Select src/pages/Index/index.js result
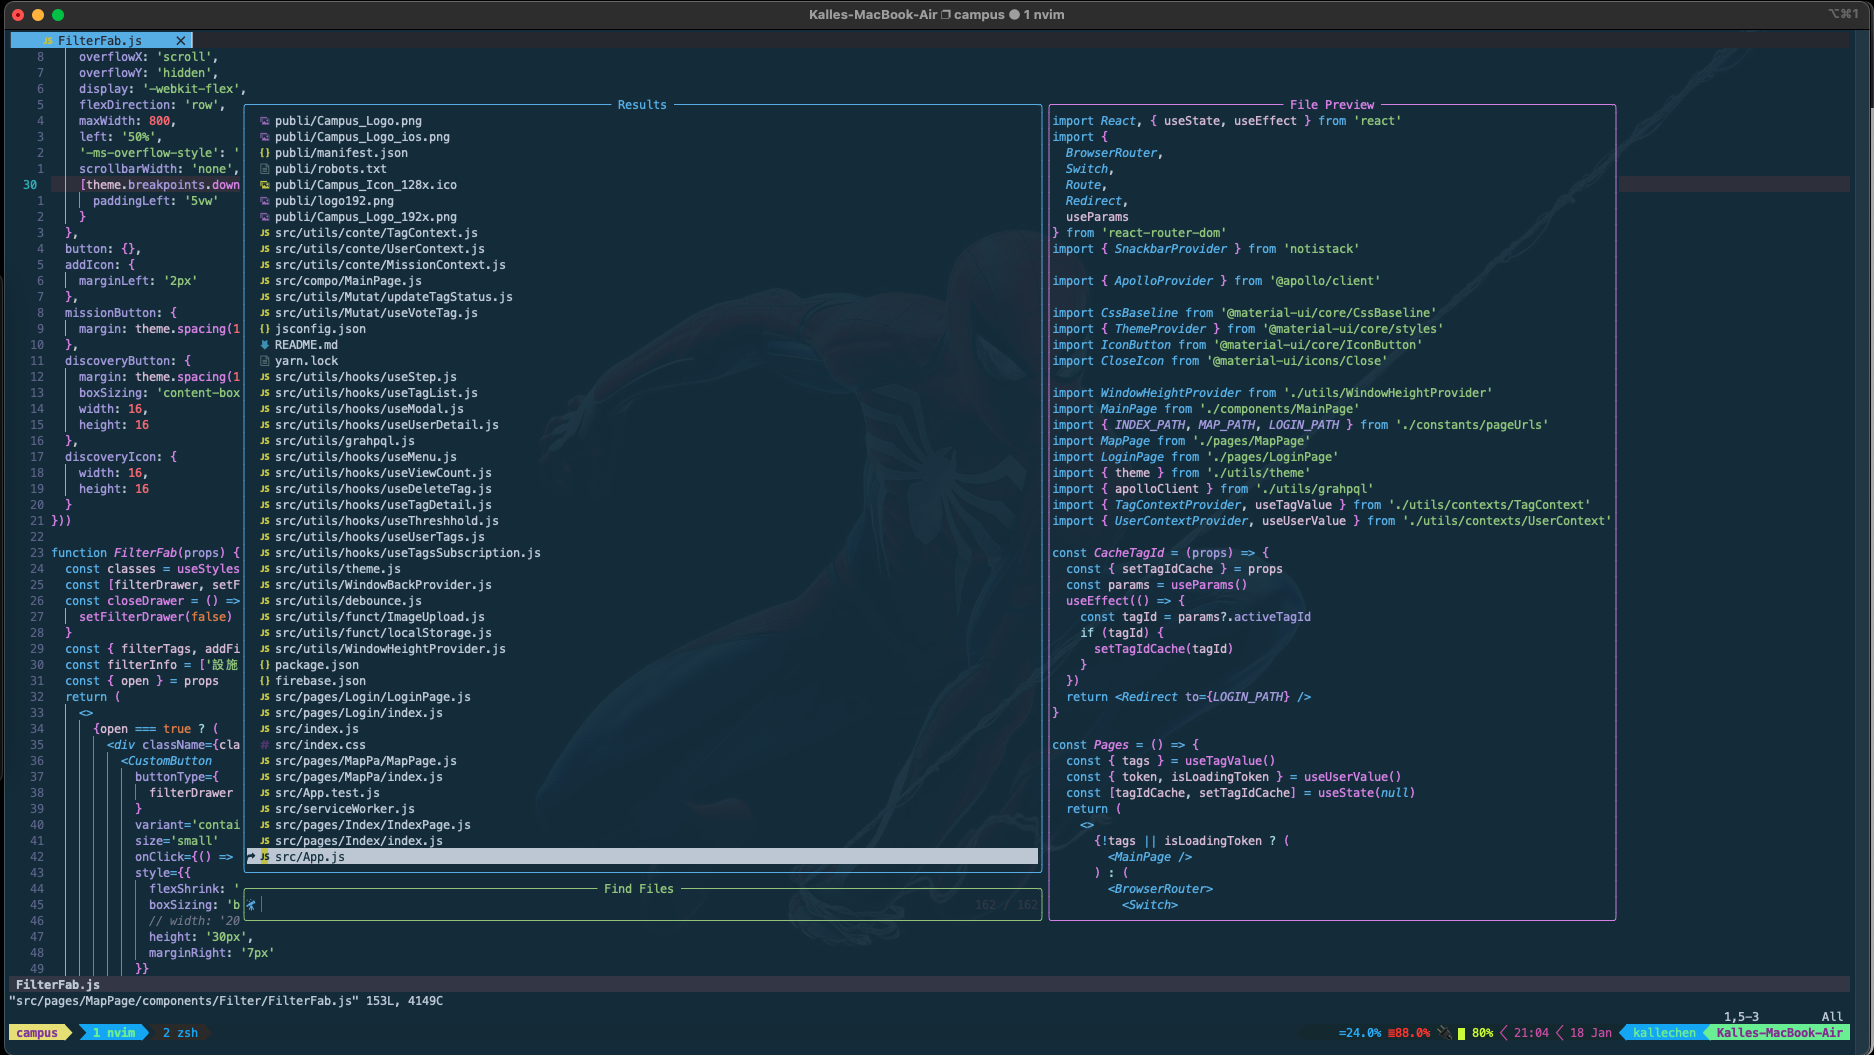This screenshot has height=1055, width=1874. click(x=359, y=841)
